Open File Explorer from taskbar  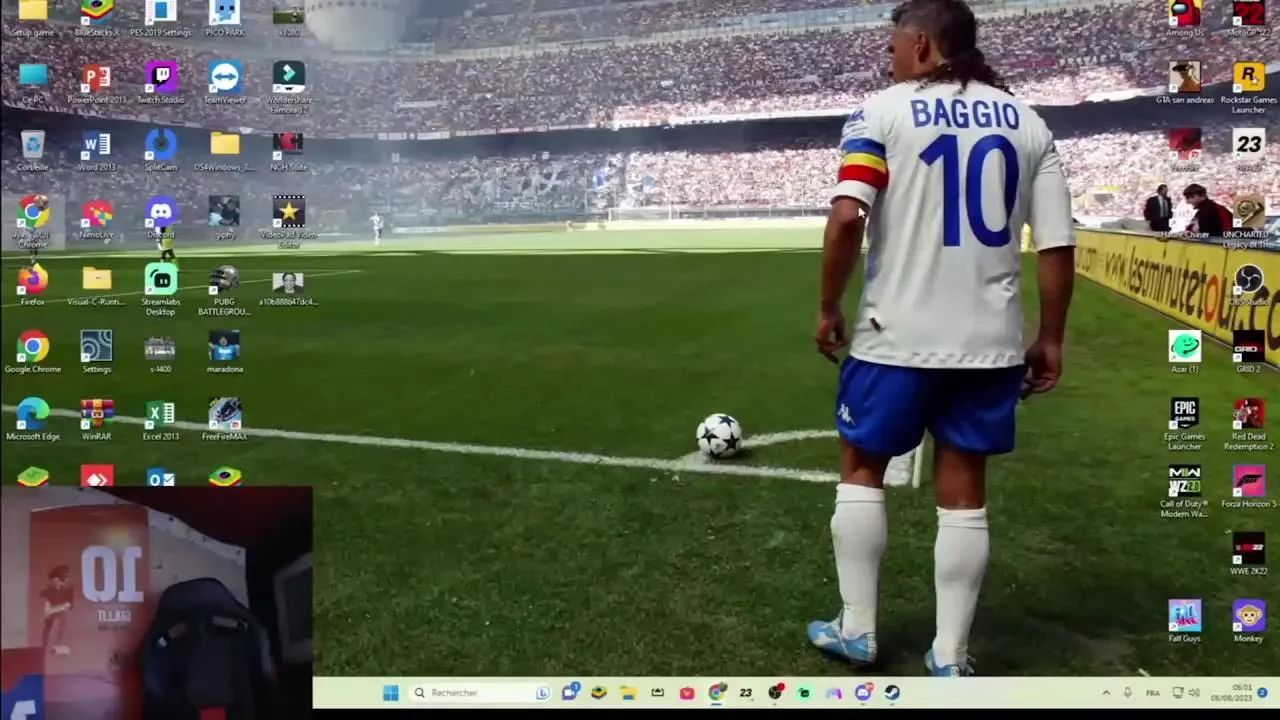pyautogui.click(x=628, y=692)
